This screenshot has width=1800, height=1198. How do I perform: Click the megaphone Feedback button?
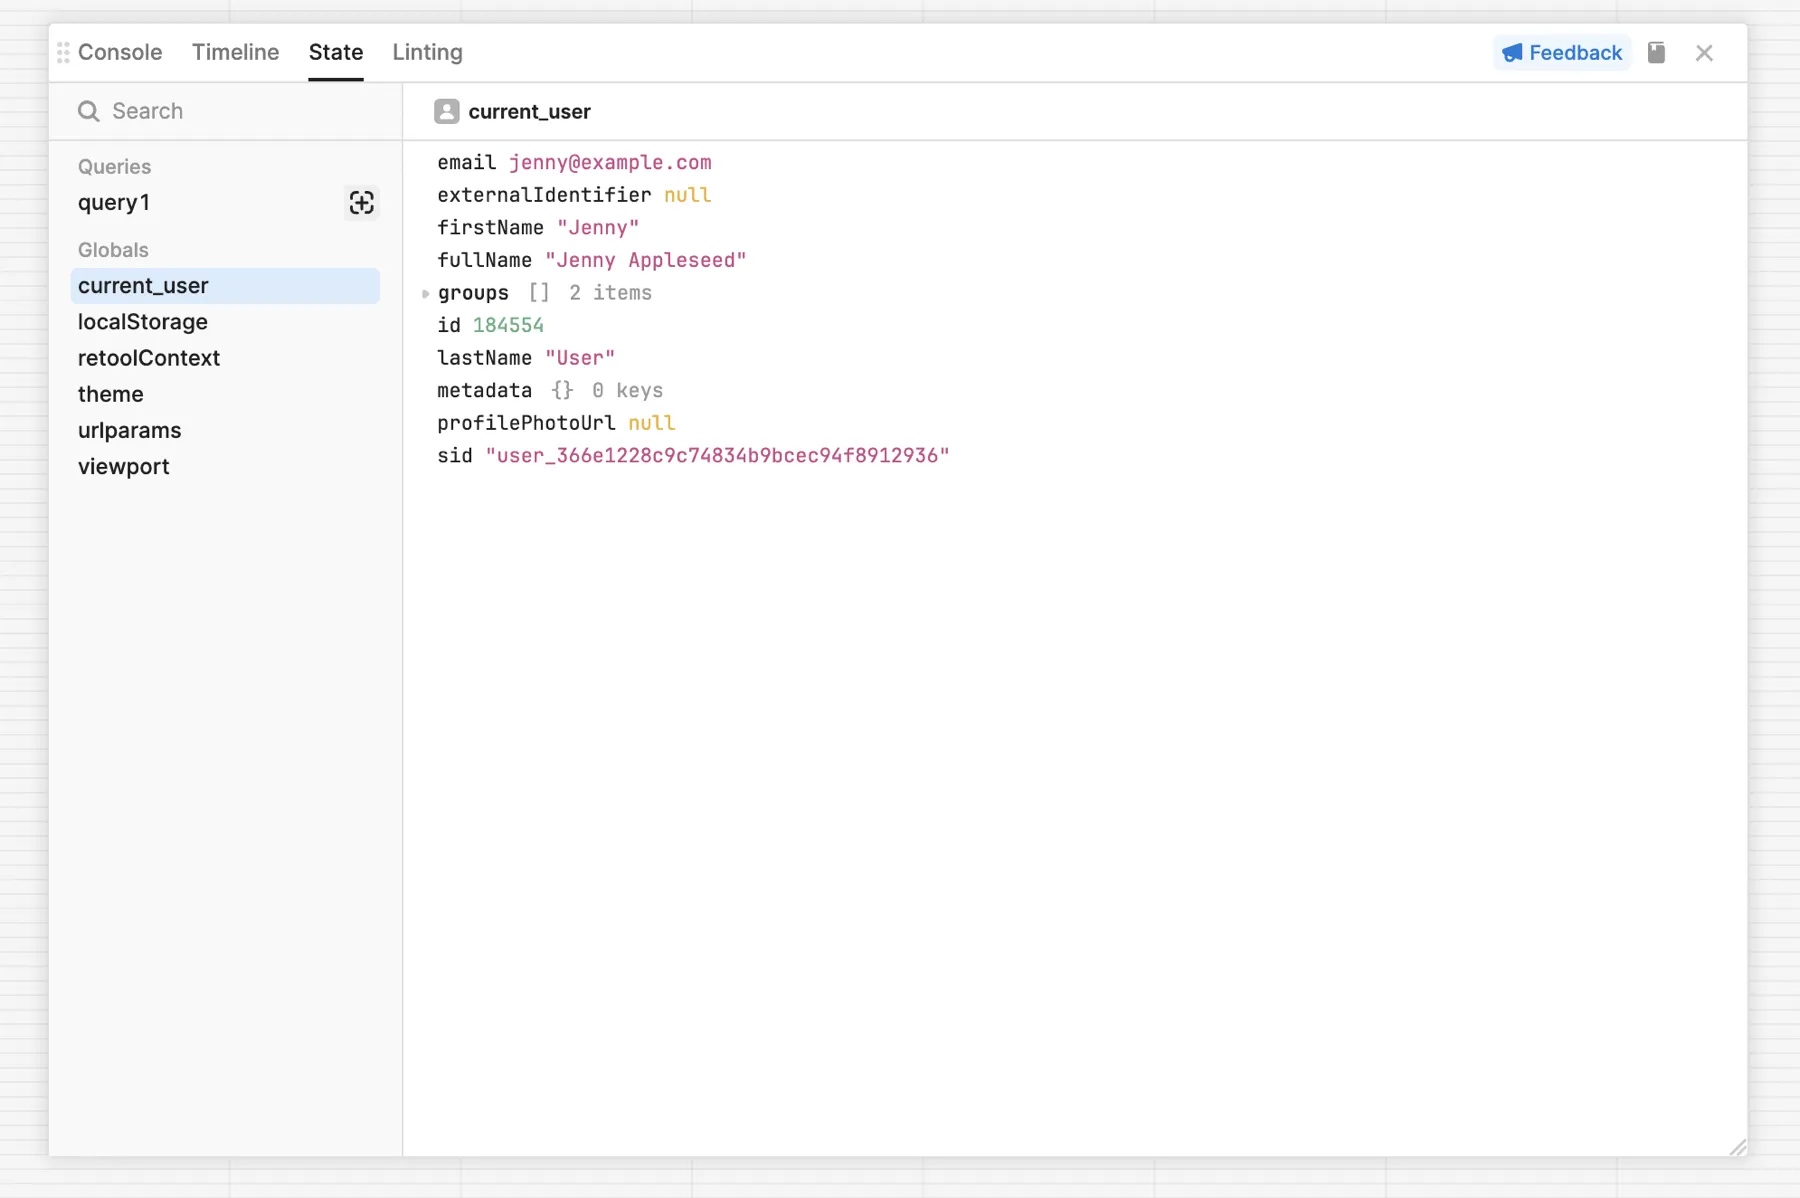1562,53
